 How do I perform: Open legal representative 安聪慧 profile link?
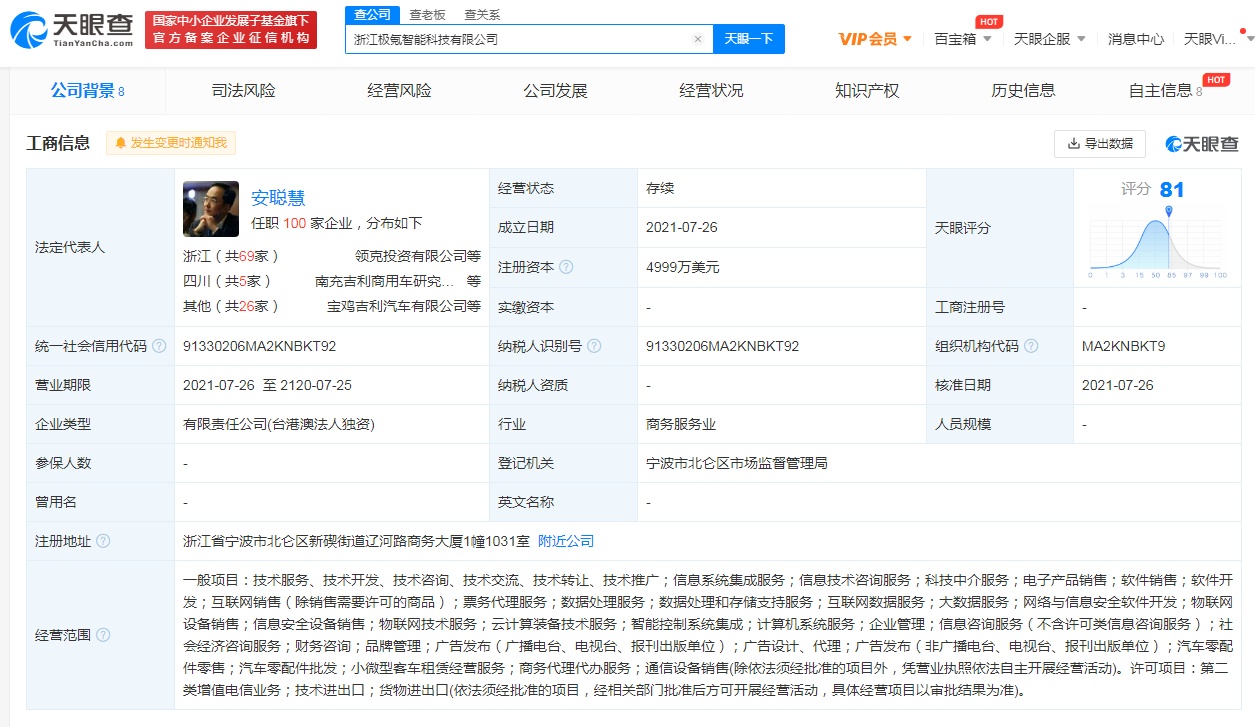pyautogui.click(x=278, y=197)
